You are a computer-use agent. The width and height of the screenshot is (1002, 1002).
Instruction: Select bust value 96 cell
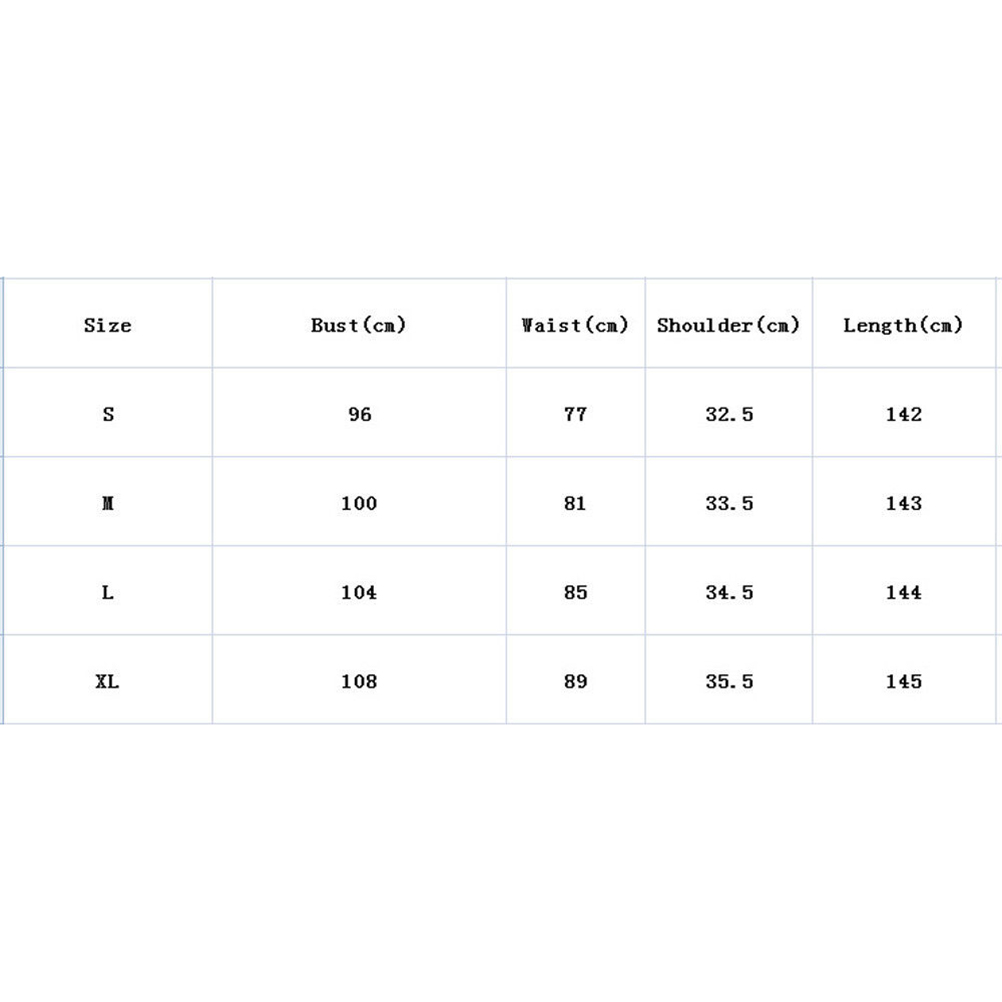(x=359, y=414)
